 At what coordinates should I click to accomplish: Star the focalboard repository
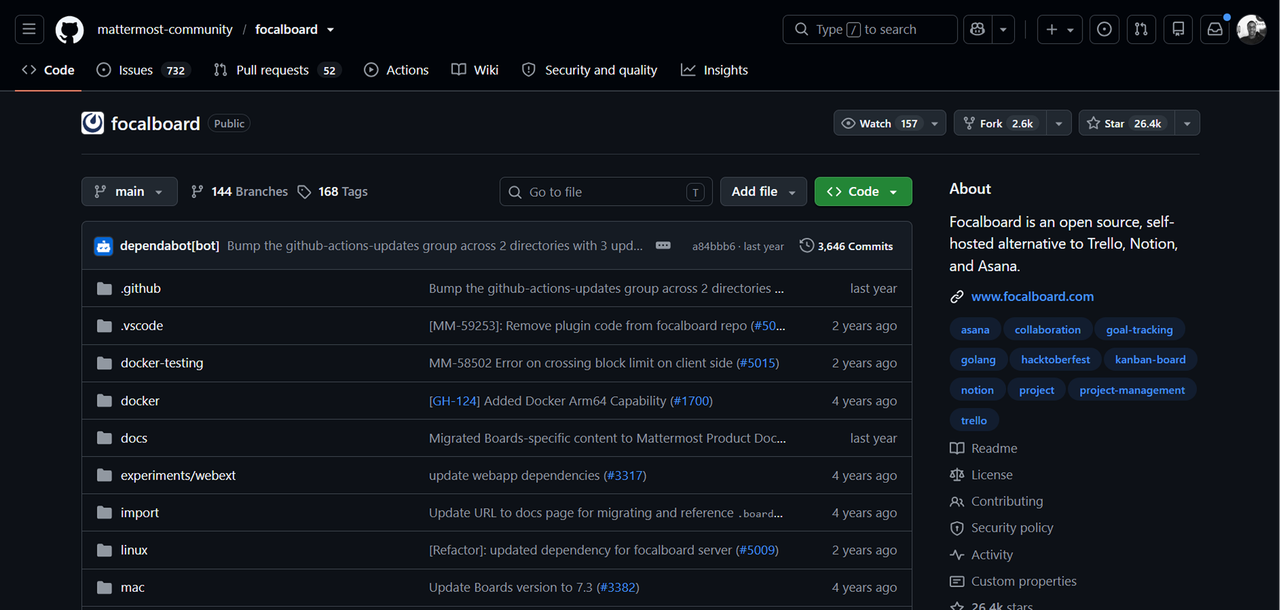coord(1126,123)
